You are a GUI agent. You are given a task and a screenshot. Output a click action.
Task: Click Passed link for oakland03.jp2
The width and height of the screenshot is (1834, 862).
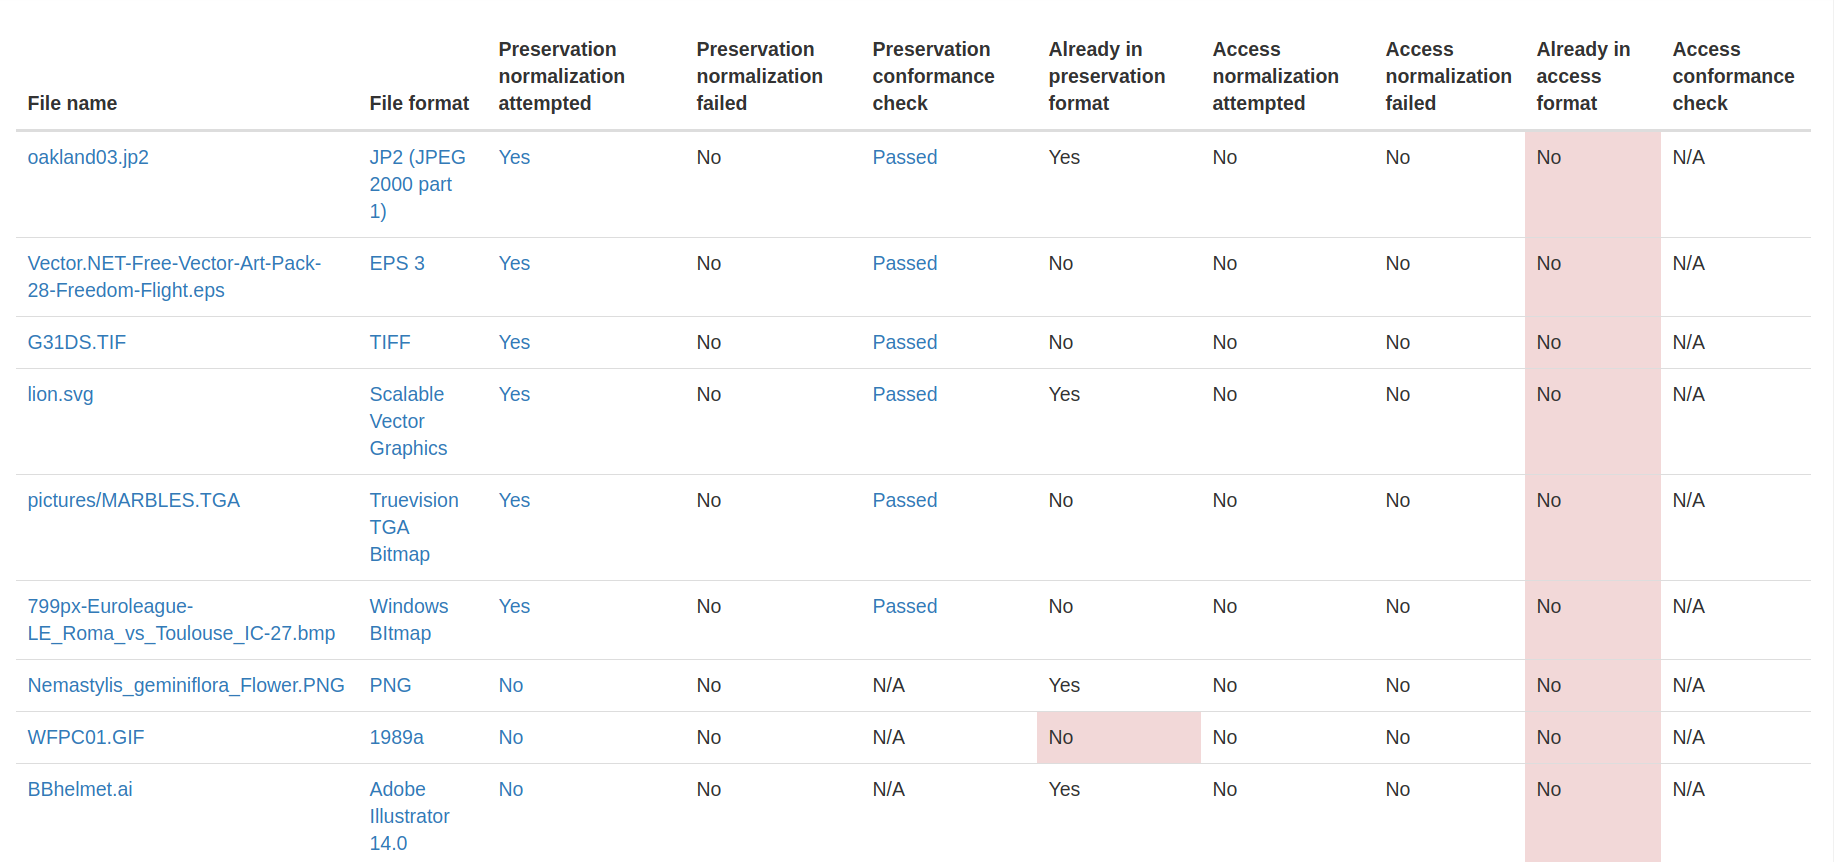click(x=904, y=157)
